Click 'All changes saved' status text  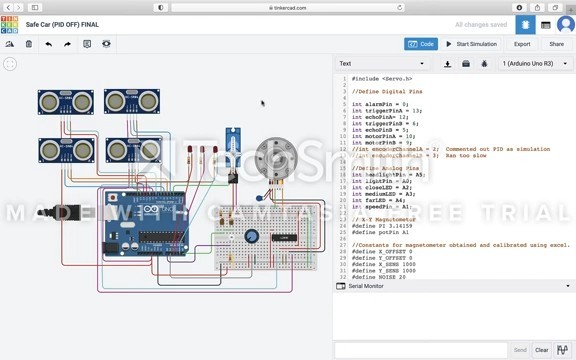pyautogui.click(x=481, y=25)
